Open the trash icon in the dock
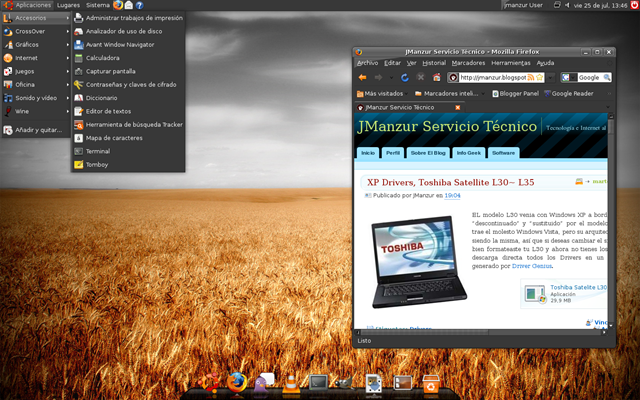 [431, 384]
